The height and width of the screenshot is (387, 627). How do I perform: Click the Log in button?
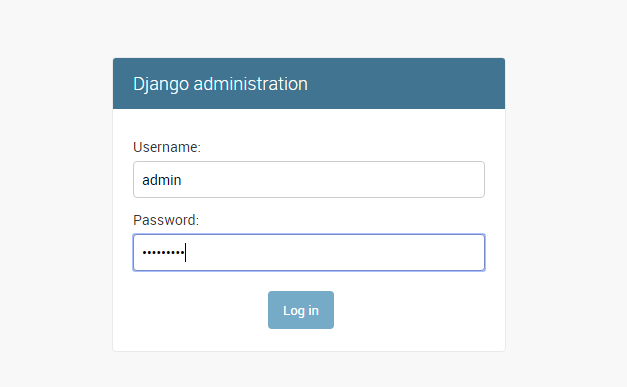tap(301, 310)
